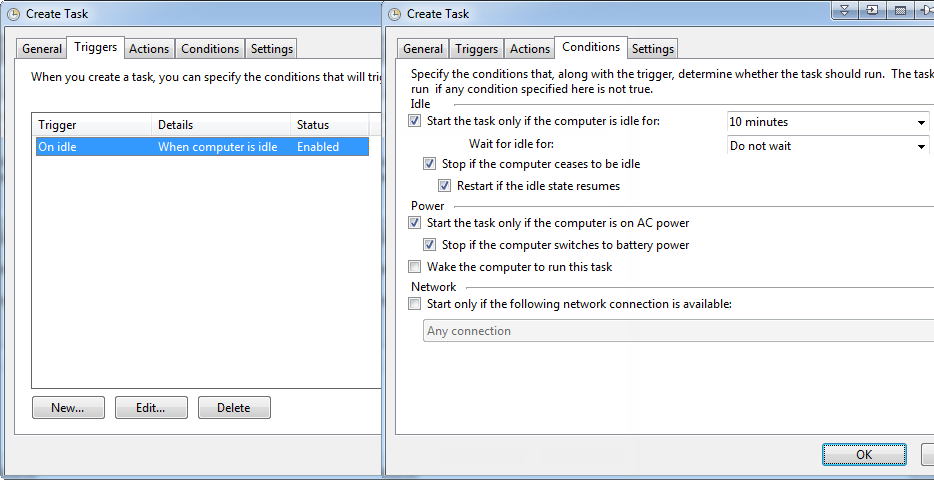Click the dotted grid titlebar icon
Viewport: 934px width, 480px height.
click(x=901, y=10)
